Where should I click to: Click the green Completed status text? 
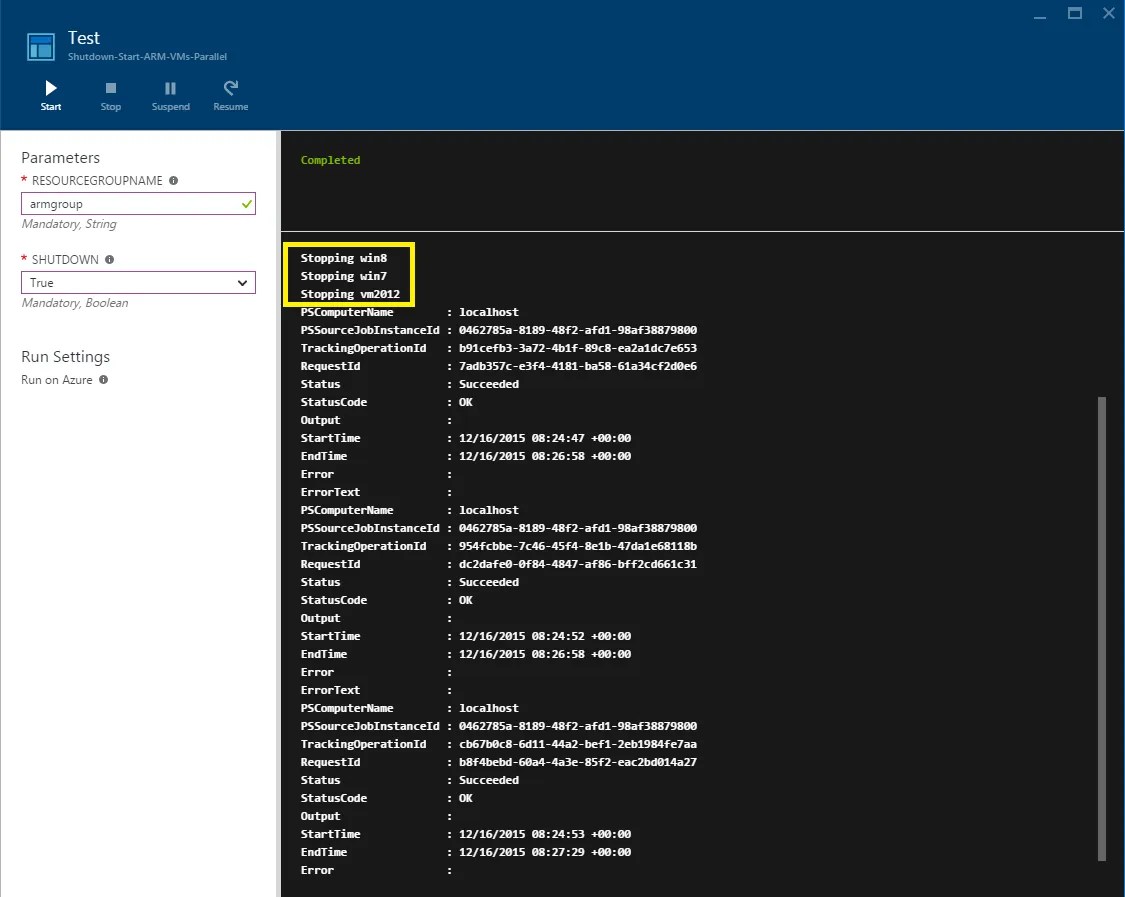tap(330, 160)
